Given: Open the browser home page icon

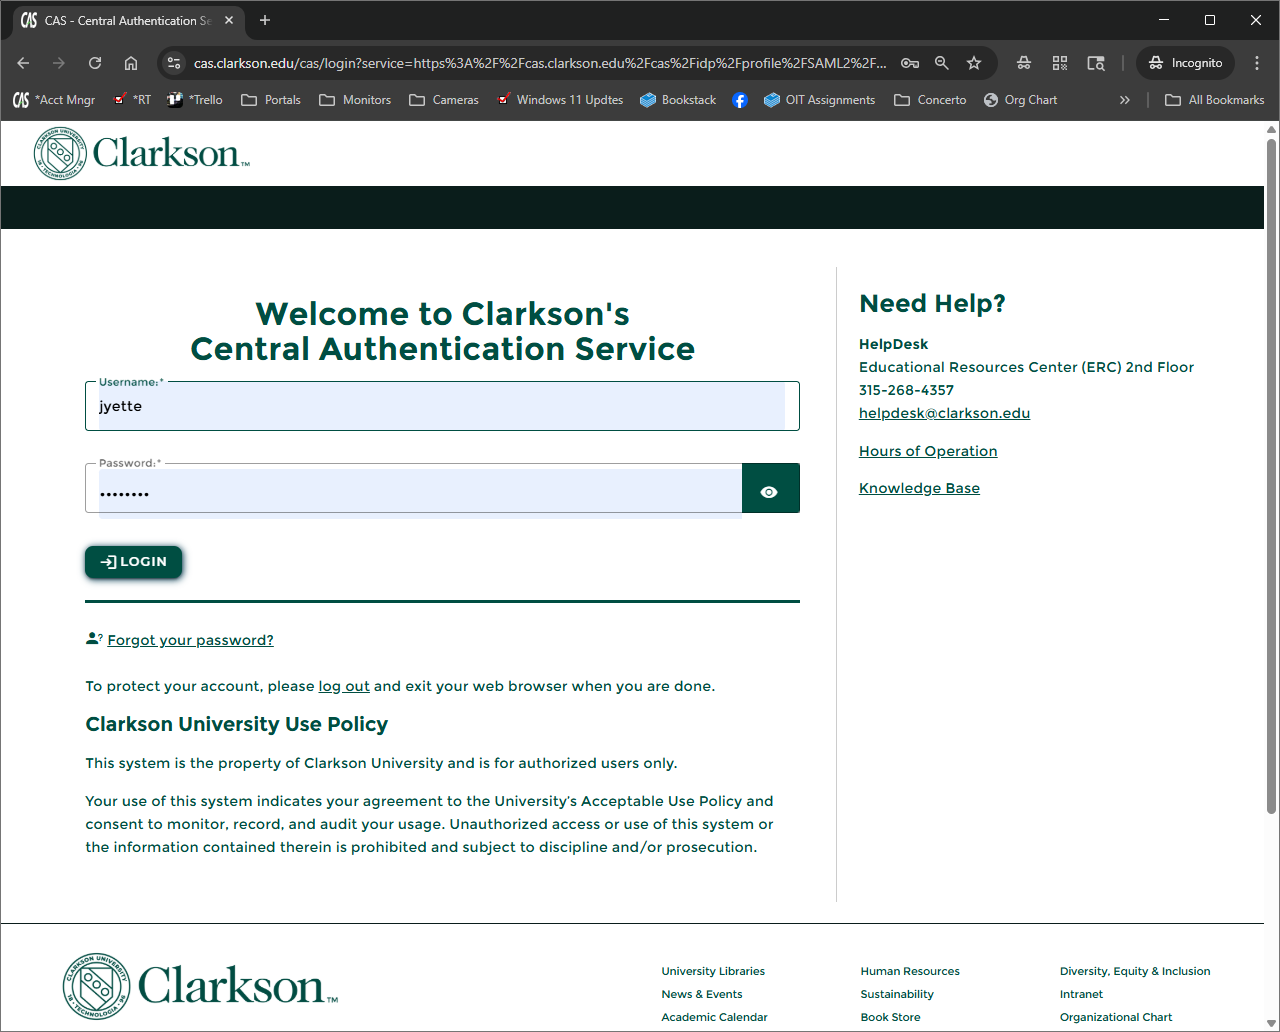Looking at the screenshot, I should point(131,63).
